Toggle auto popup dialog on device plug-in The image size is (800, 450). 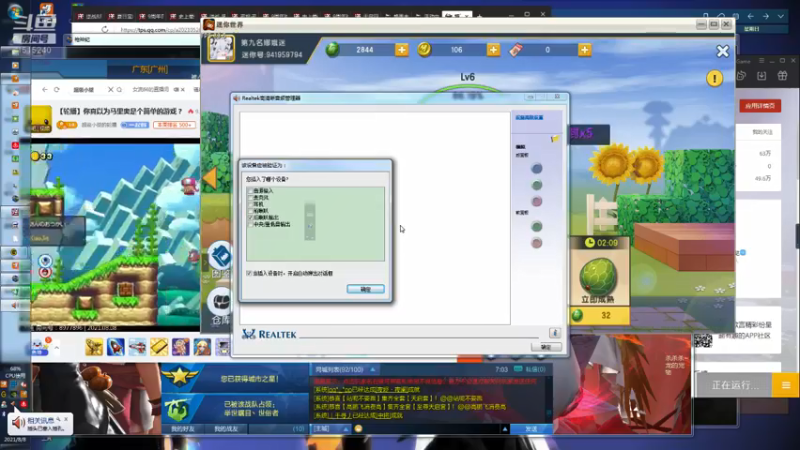(249, 273)
